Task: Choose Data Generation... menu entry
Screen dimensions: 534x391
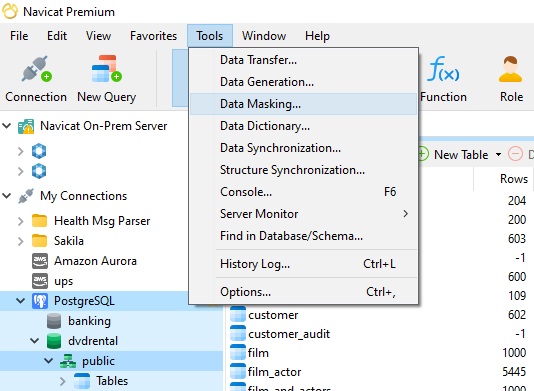Action: click(x=303, y=82)
